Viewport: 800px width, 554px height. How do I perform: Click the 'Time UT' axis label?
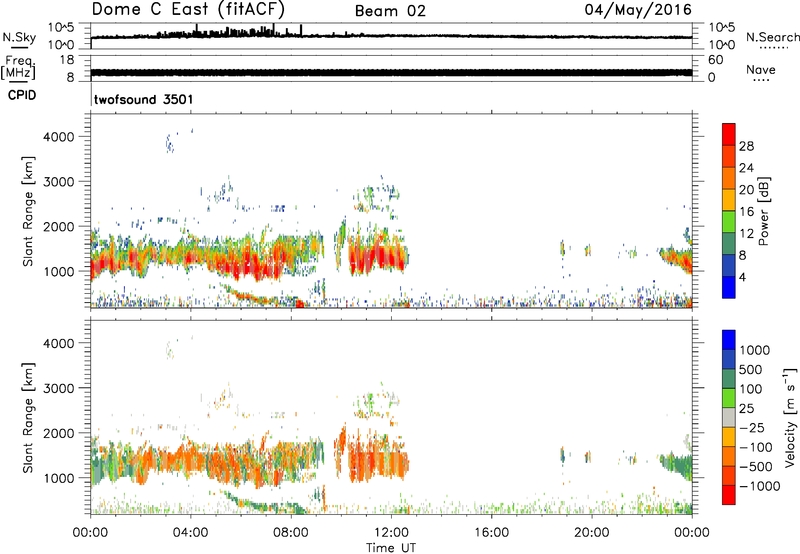(391, 548)
